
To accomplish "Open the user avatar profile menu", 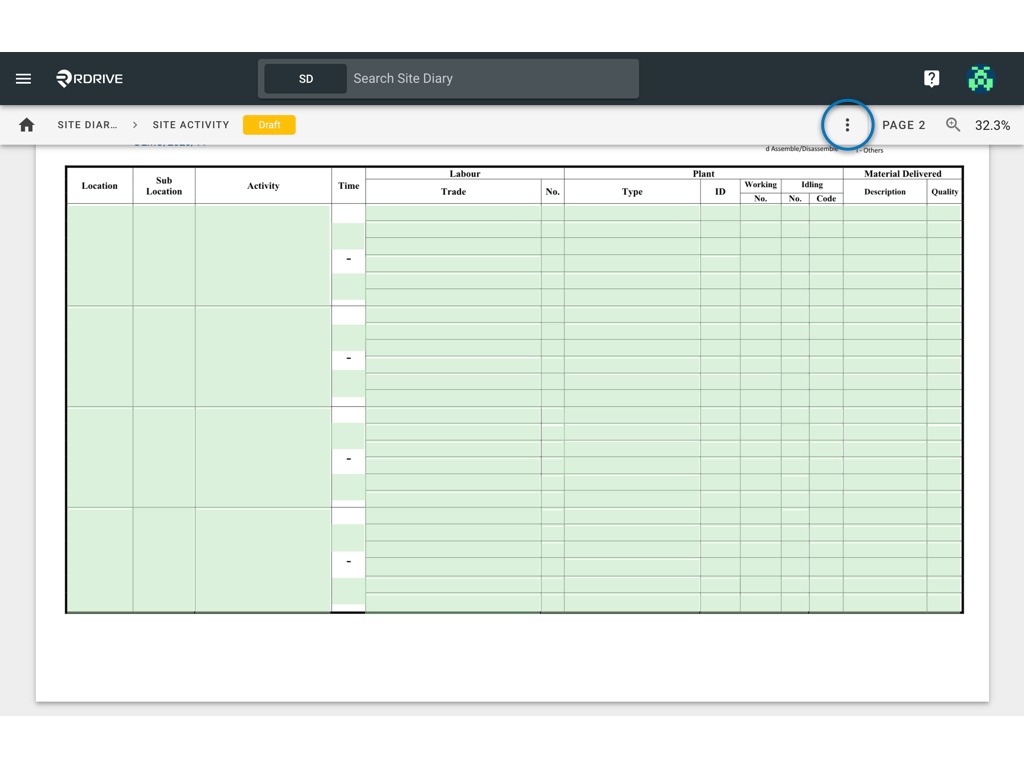I will click(x=980, y=78).
